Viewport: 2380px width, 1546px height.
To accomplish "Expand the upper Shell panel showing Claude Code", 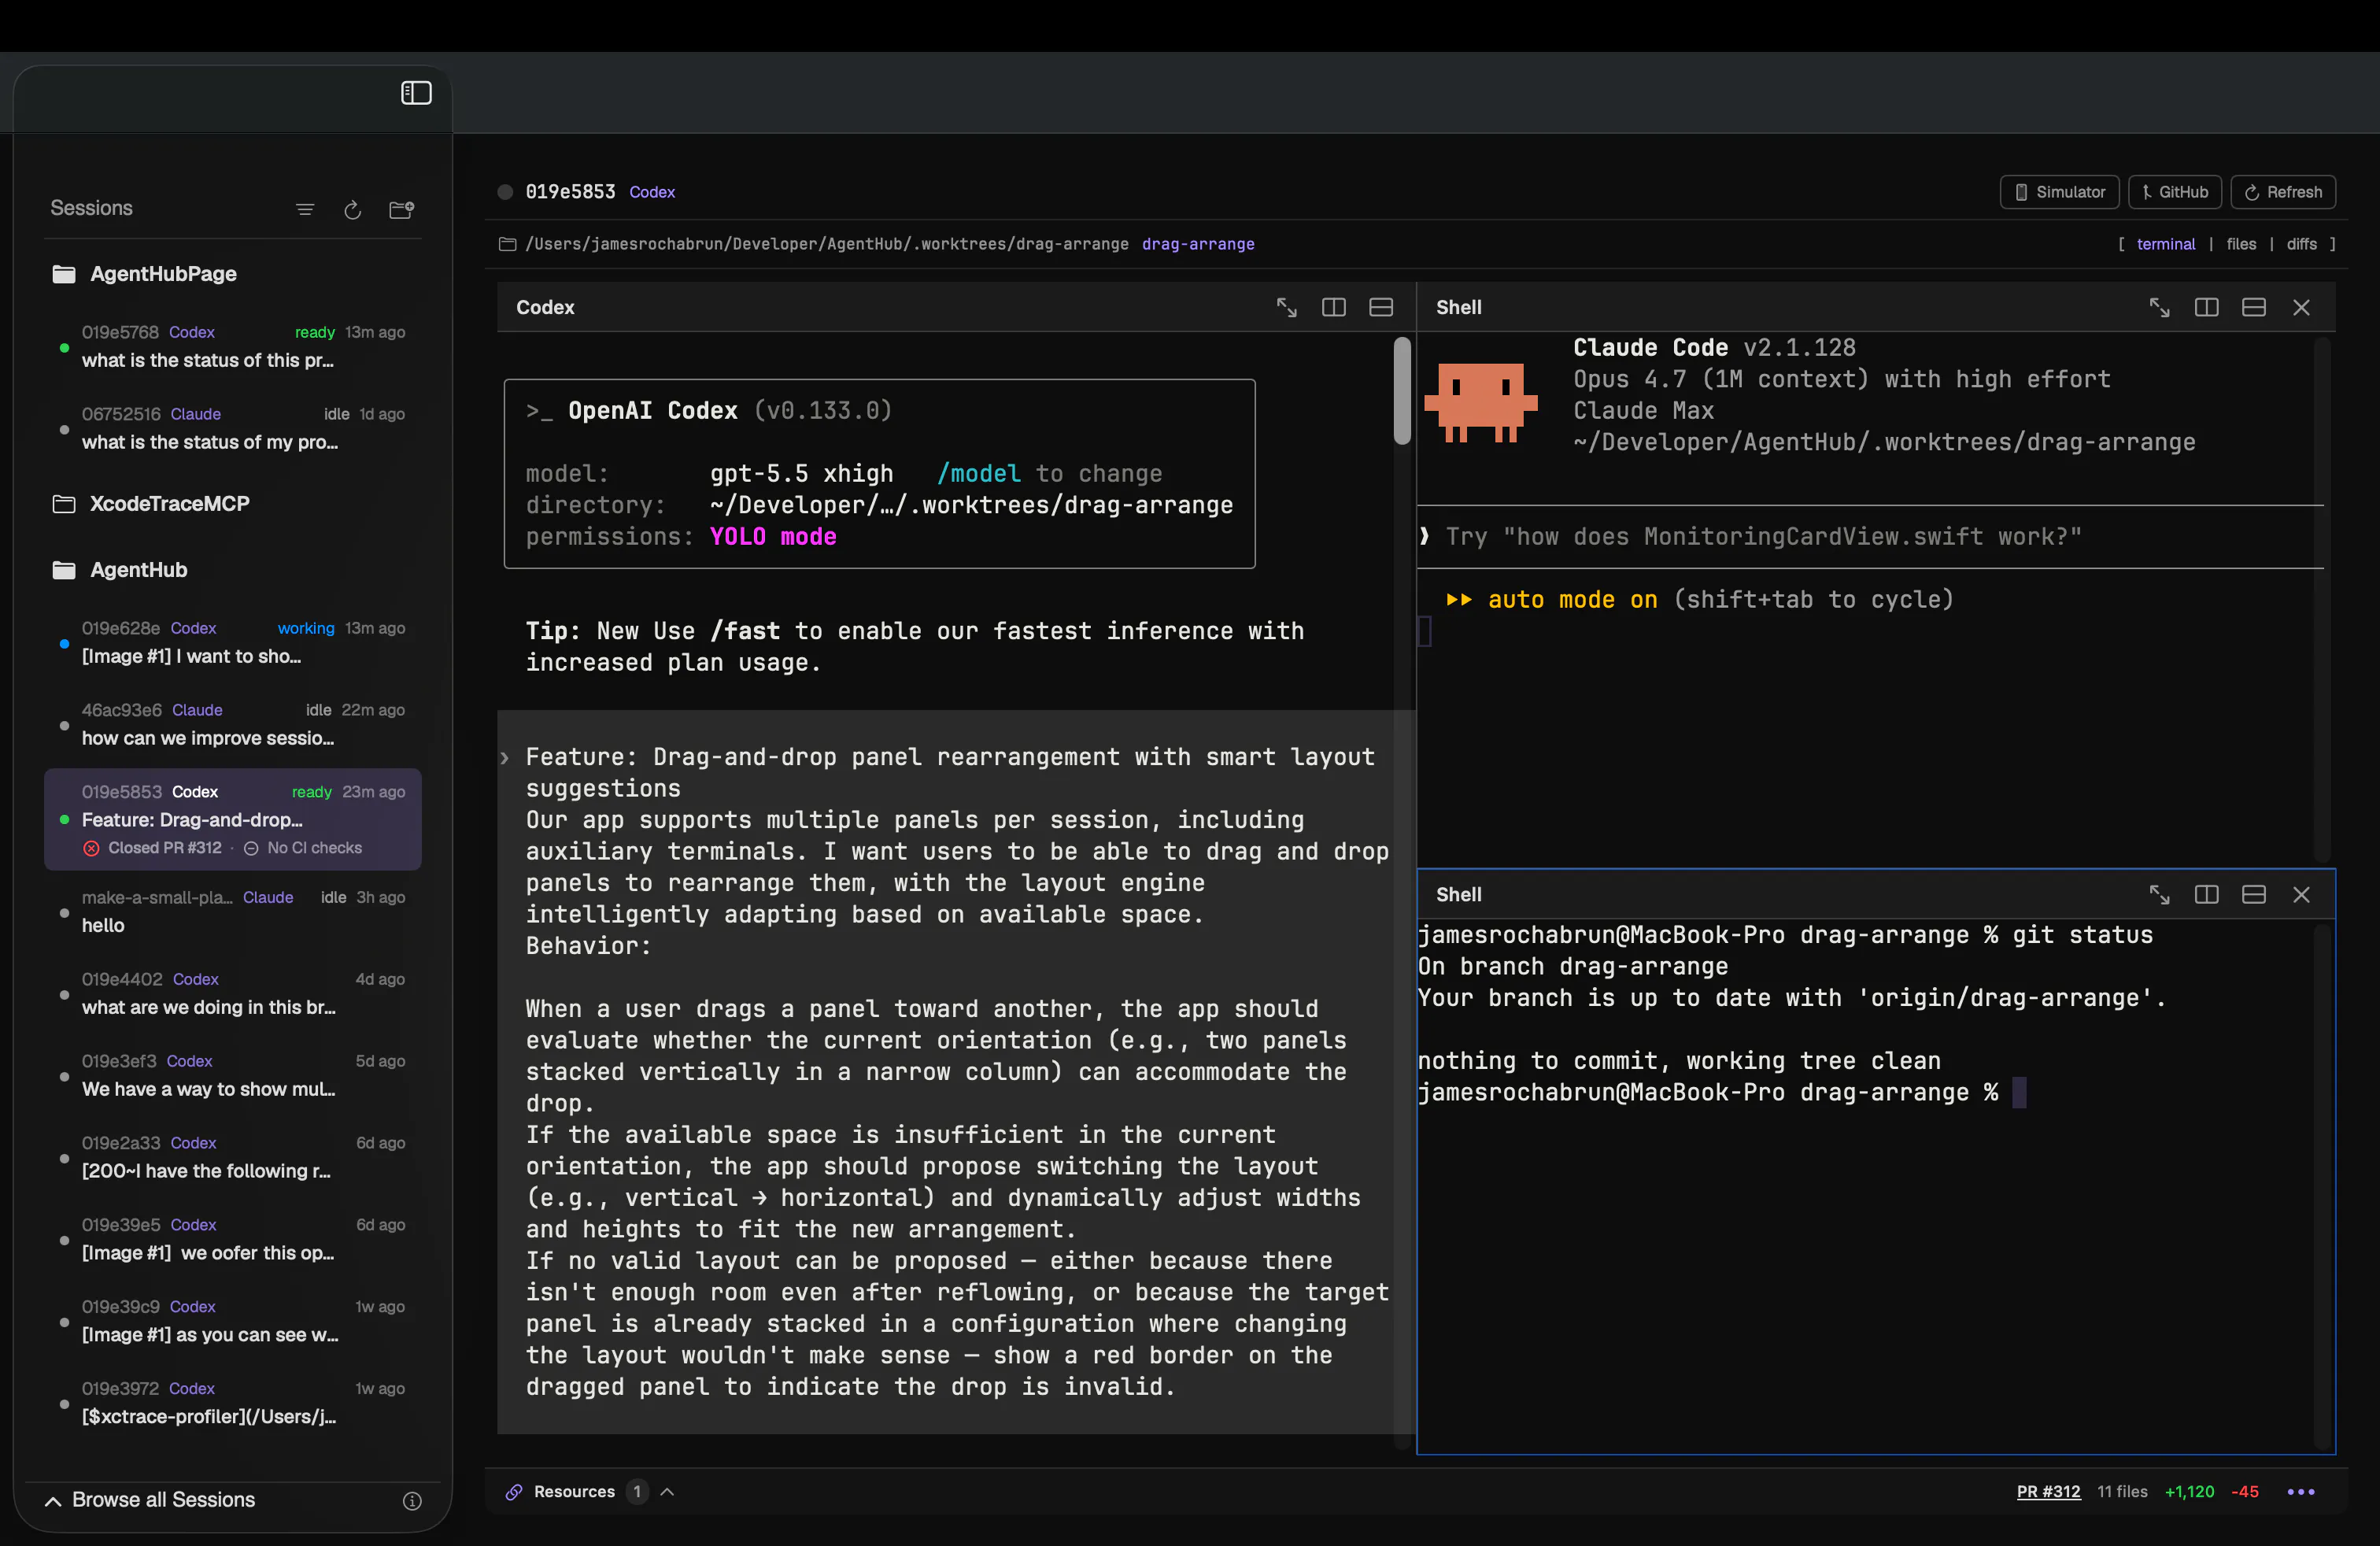I will tap(2159, 307).
